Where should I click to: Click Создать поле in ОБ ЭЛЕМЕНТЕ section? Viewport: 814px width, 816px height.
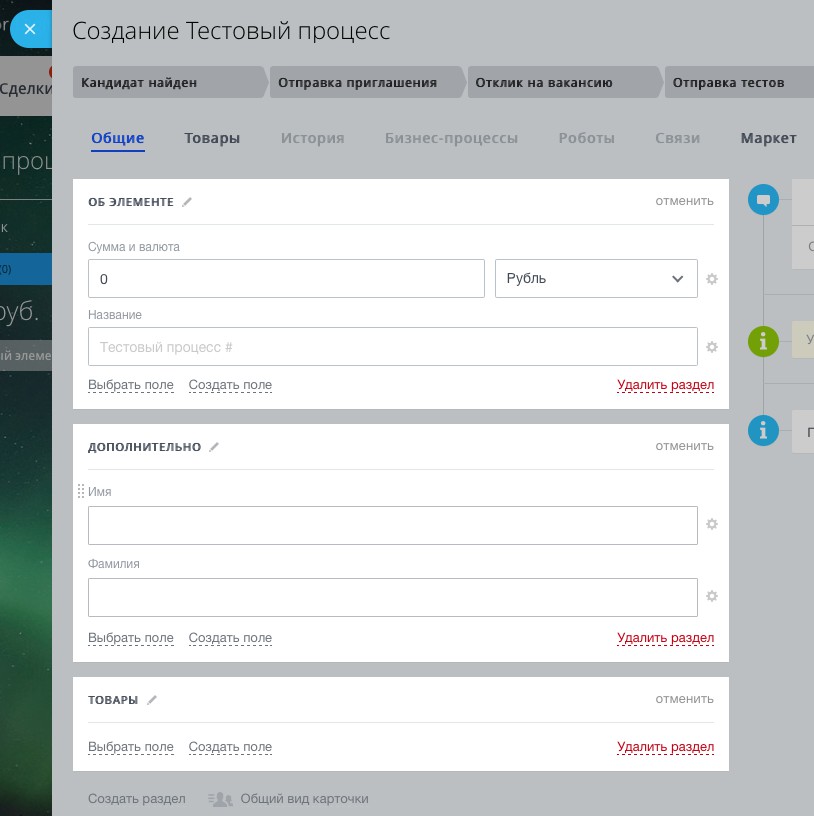pos(230,385)
